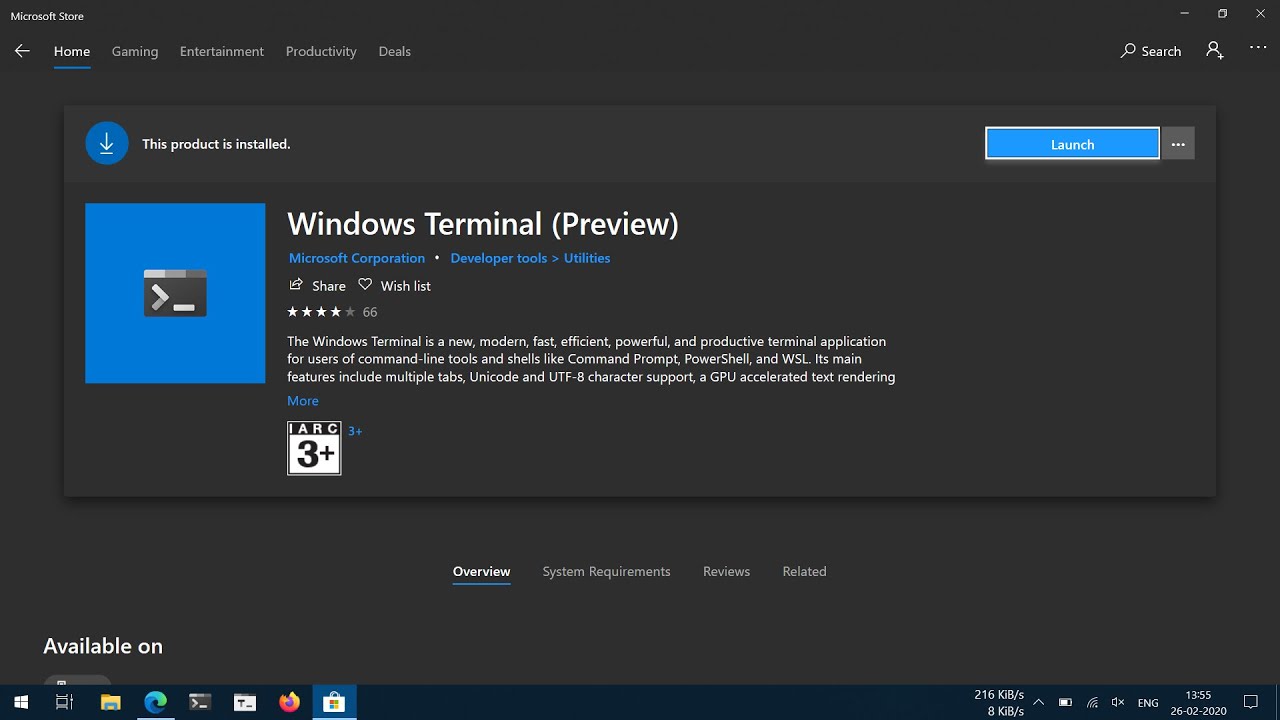Open the Deals tab
Viewport: 1280px width, 720px height.
(x=395, y=51)
